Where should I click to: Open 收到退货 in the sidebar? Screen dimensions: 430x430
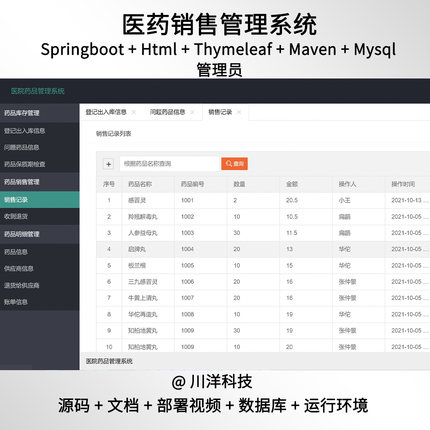(x=40, y=216)
